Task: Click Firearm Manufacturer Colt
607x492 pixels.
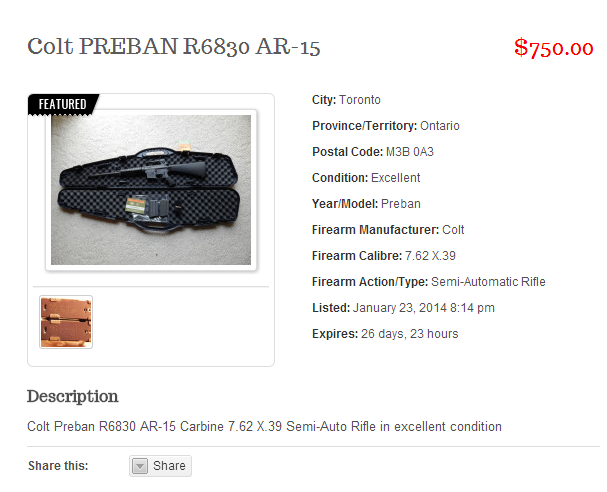Action: [388, 230]
